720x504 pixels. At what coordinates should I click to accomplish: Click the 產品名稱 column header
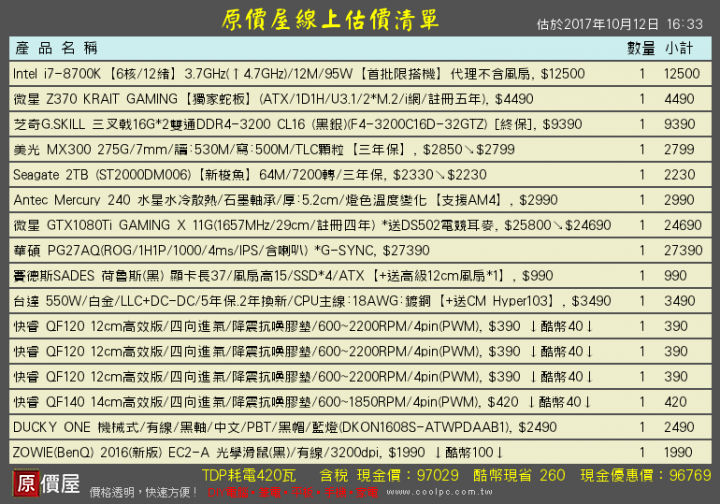[x=56, y=48]
